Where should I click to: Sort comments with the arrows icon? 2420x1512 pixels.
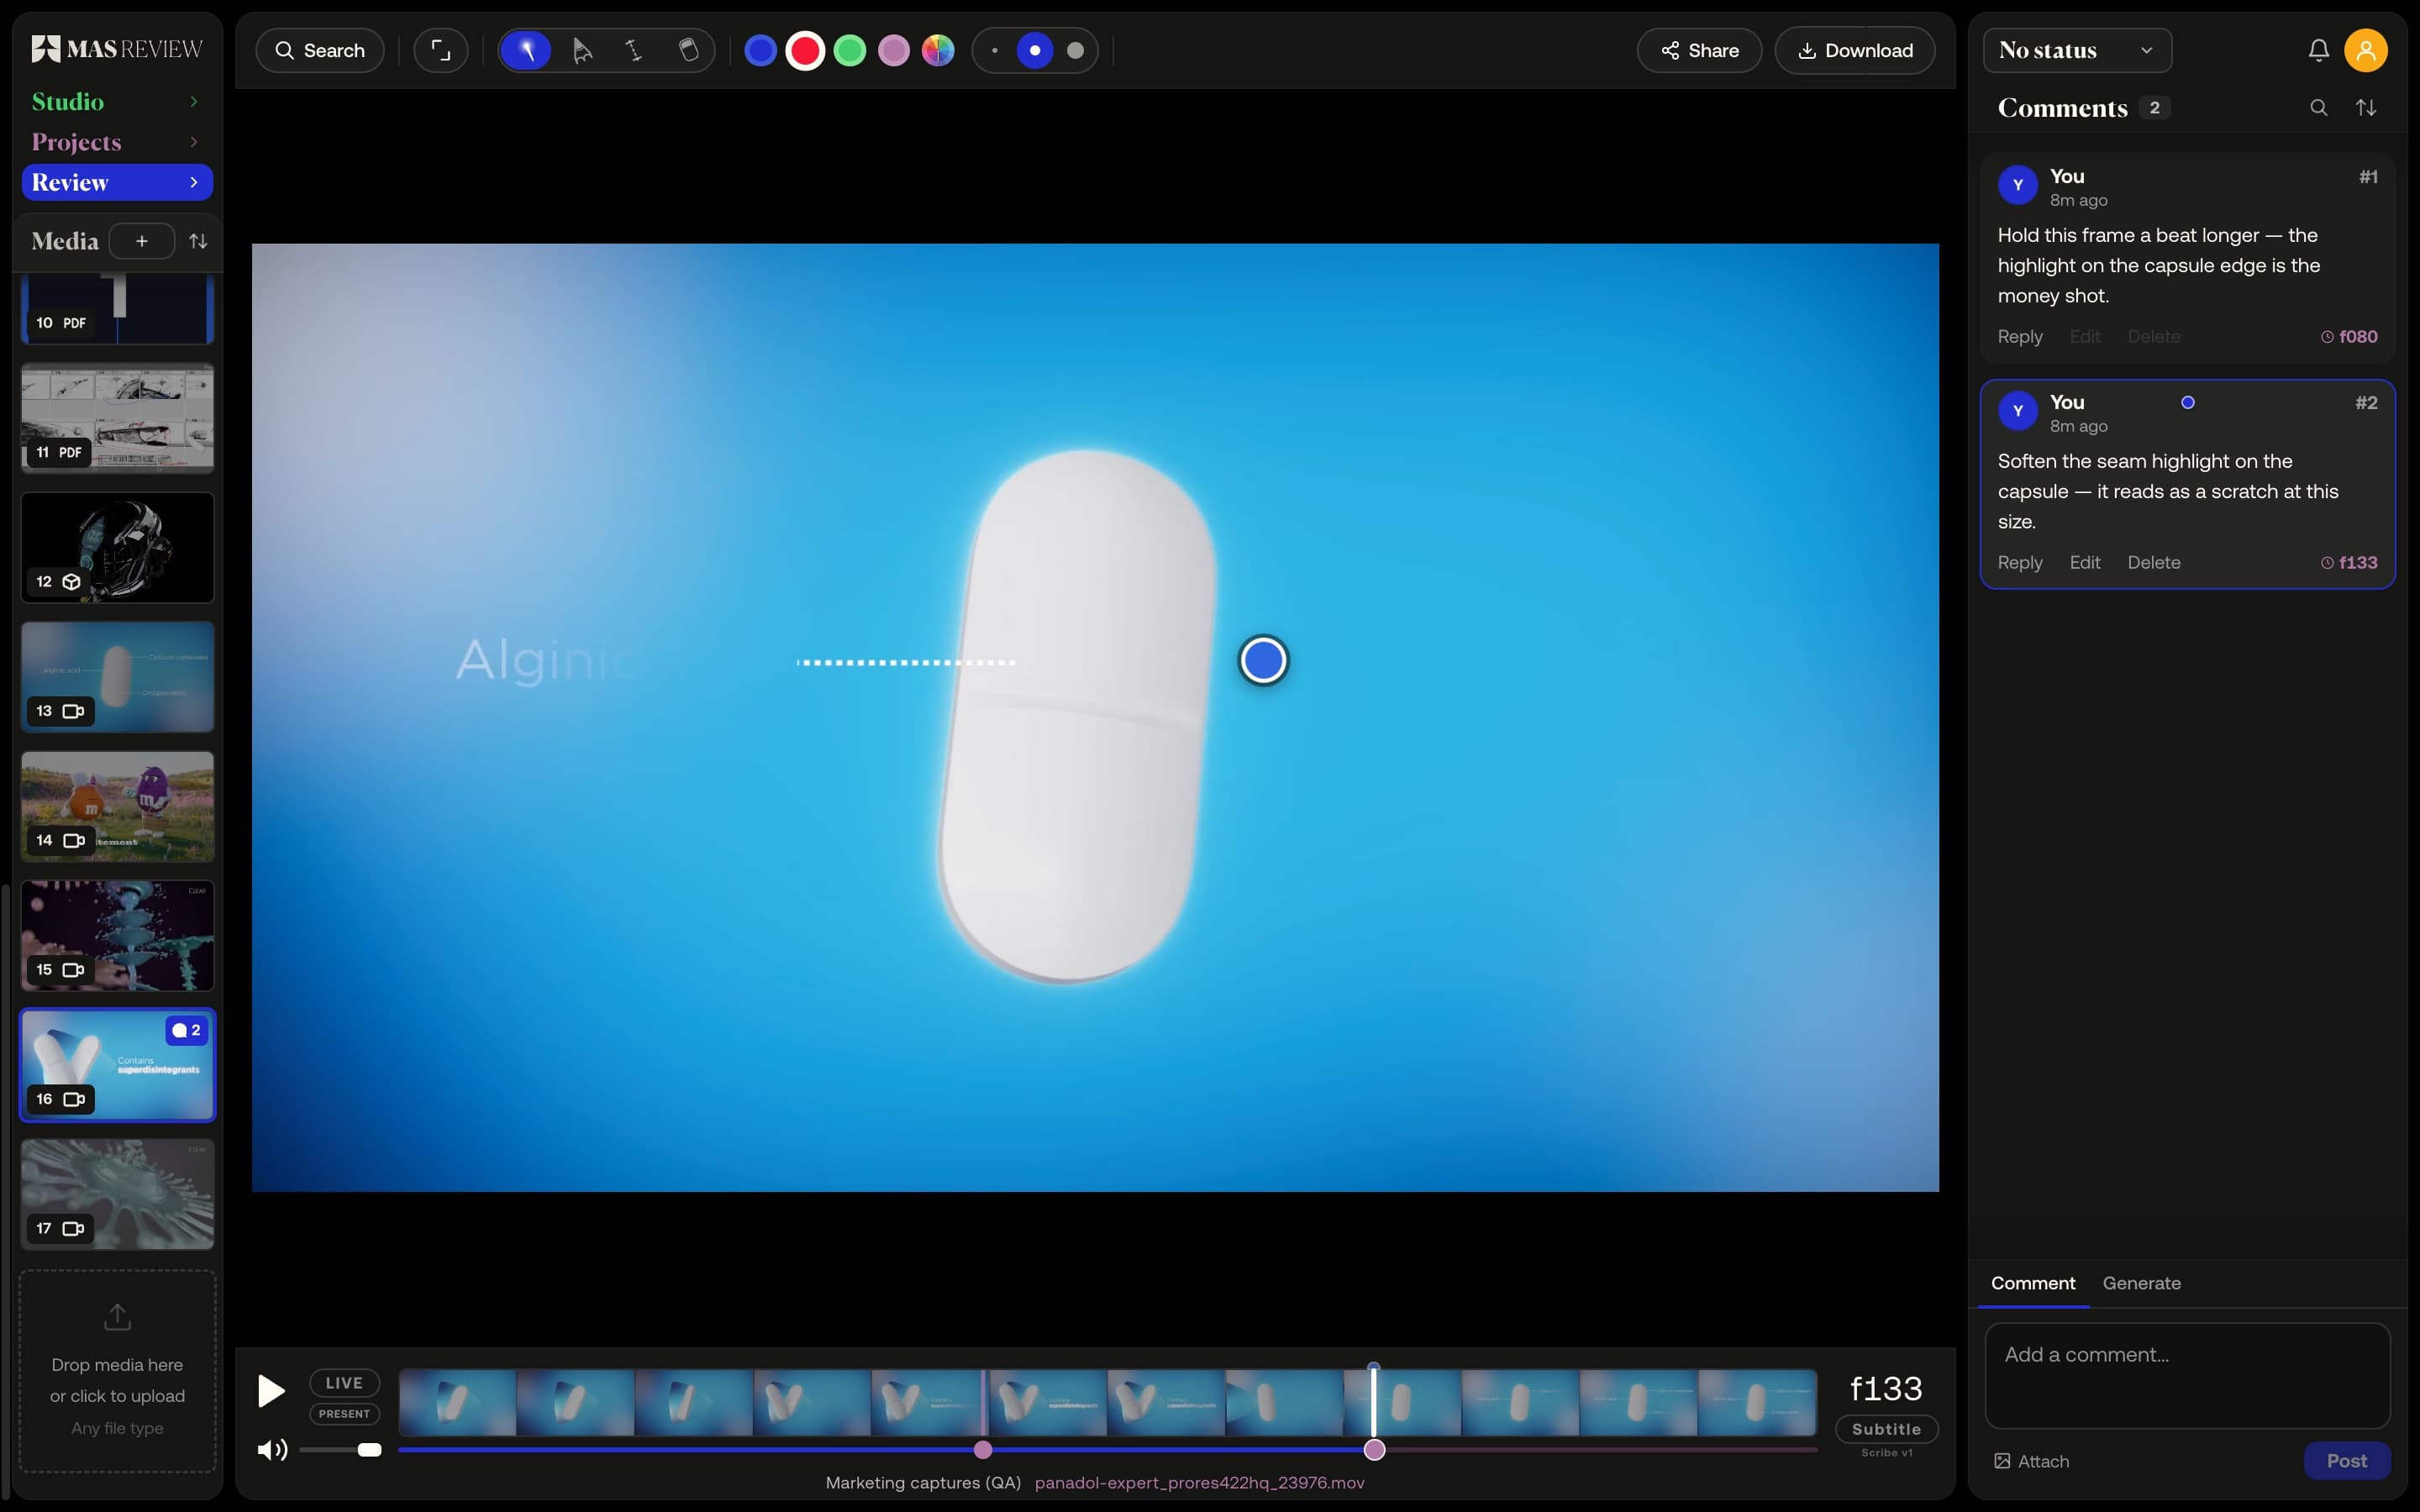click(2366, 108)
